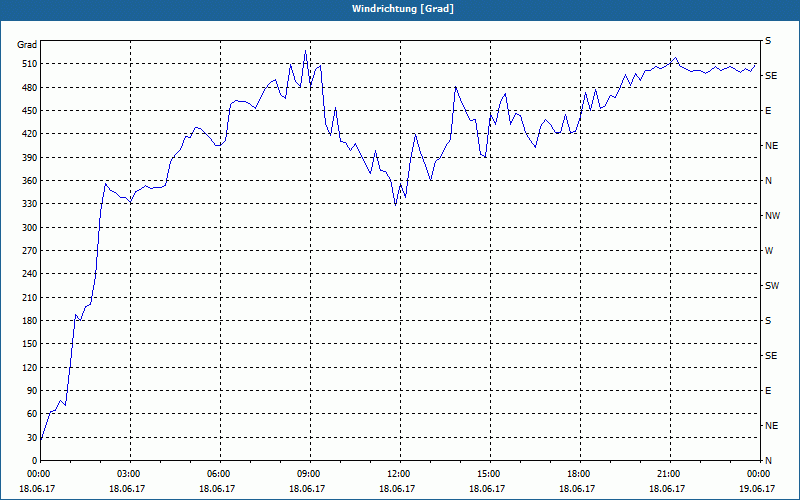The width and height of the screenshot is (800, 500).
Task: Select the 0 y-axis origin value
Action: click(x=34, y=461)
